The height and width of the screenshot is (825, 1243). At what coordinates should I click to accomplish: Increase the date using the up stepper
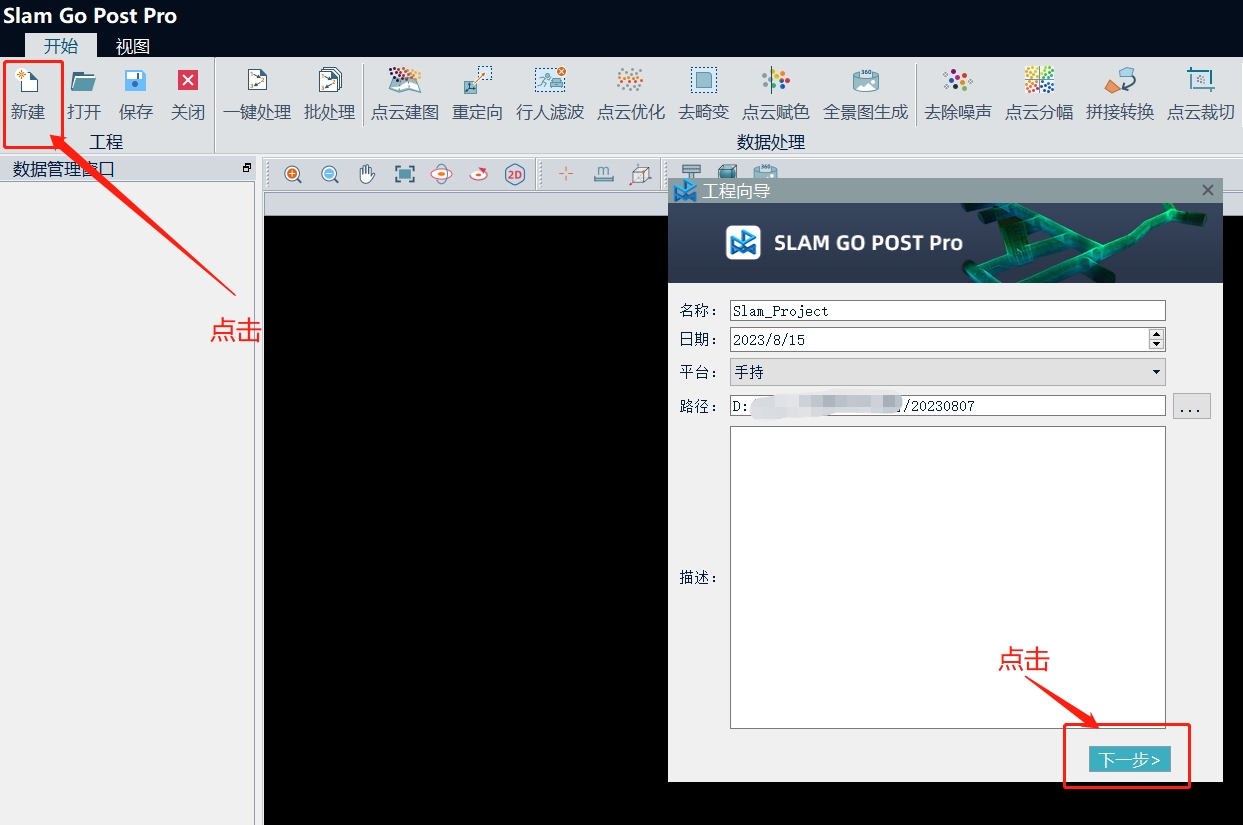1157,334
